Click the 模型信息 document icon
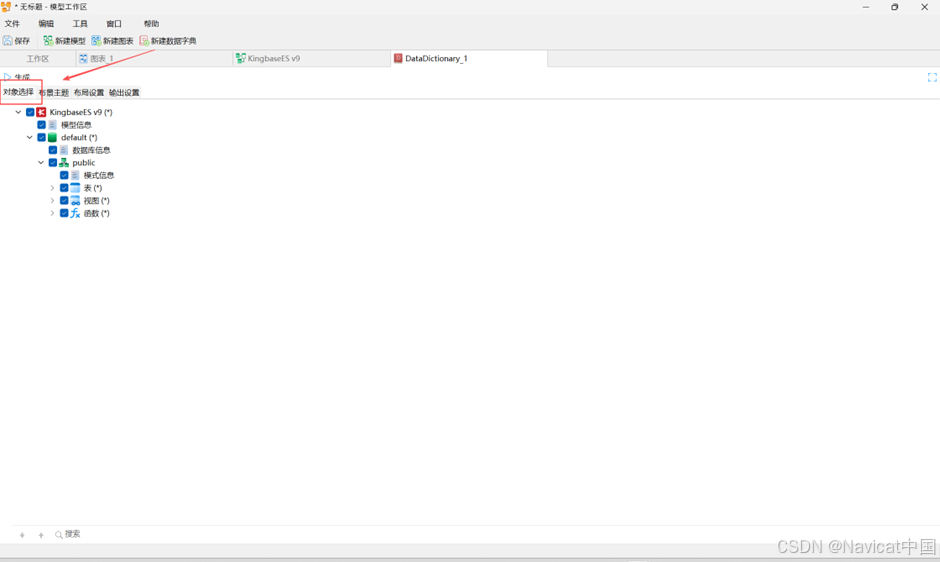 [53, 125]
